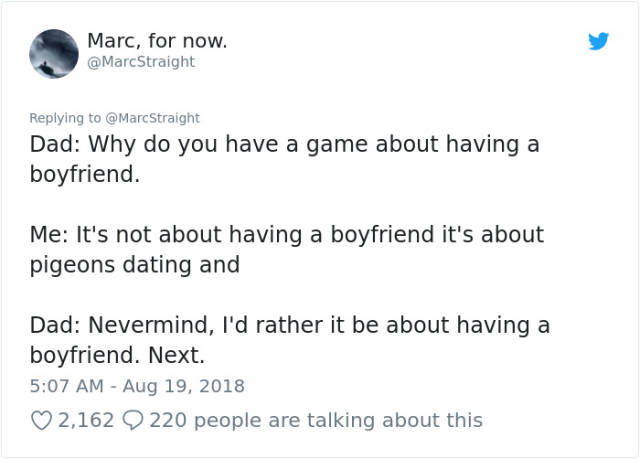
Task: Open replies via speech bubble icon
Action: pos(133,420)
